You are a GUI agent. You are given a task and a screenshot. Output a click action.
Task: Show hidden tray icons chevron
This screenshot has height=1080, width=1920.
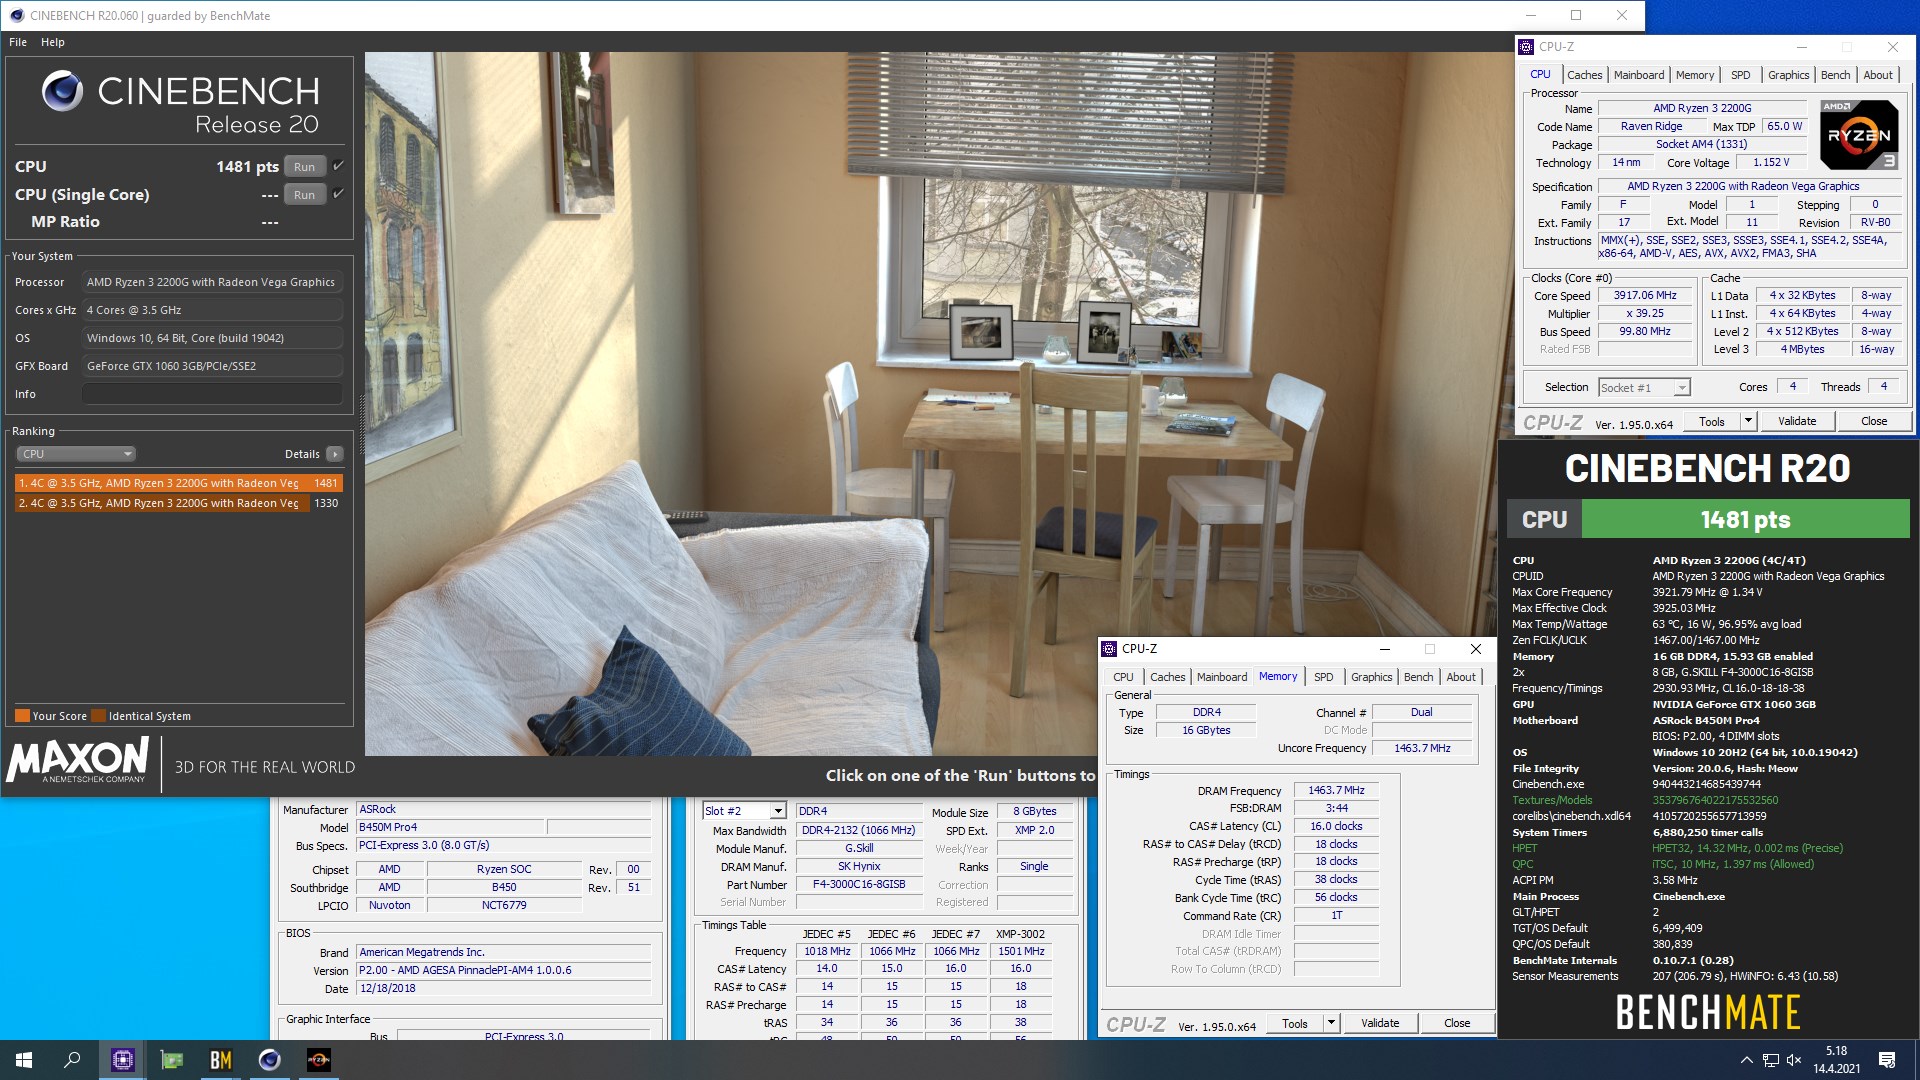pyautogui.click(x=1746, y=1060)
